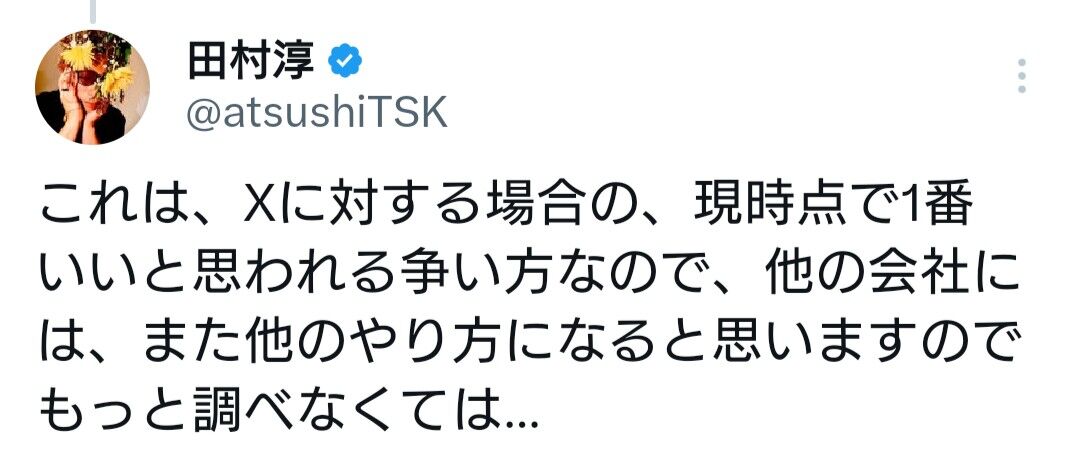The width and height of the screenshot is (1080, 474).
Task: Click the first tweet line starting これは
Action: pos(506,207)
